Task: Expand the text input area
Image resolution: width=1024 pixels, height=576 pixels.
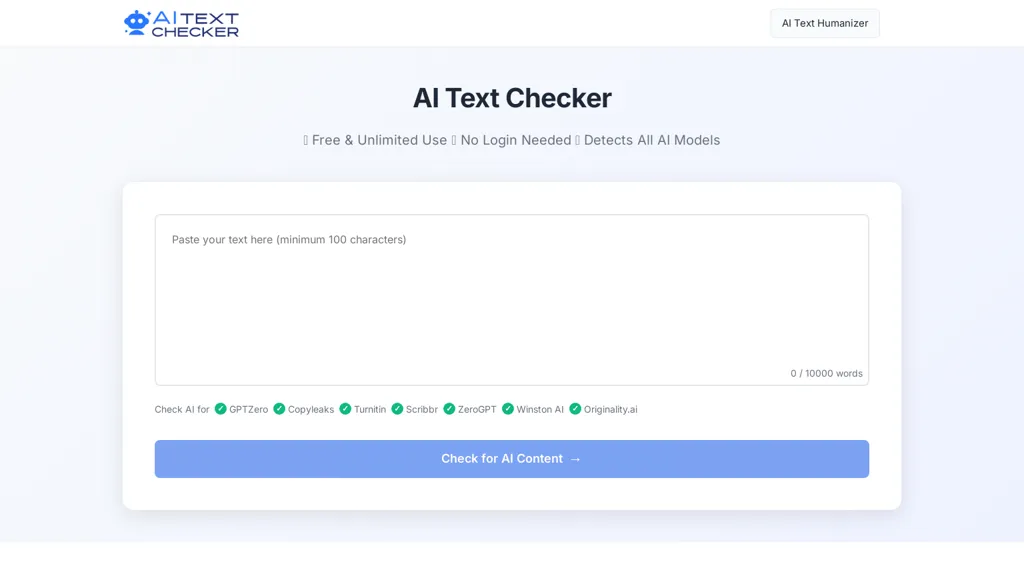Action: pyautogui.click(x=511, y=300)
